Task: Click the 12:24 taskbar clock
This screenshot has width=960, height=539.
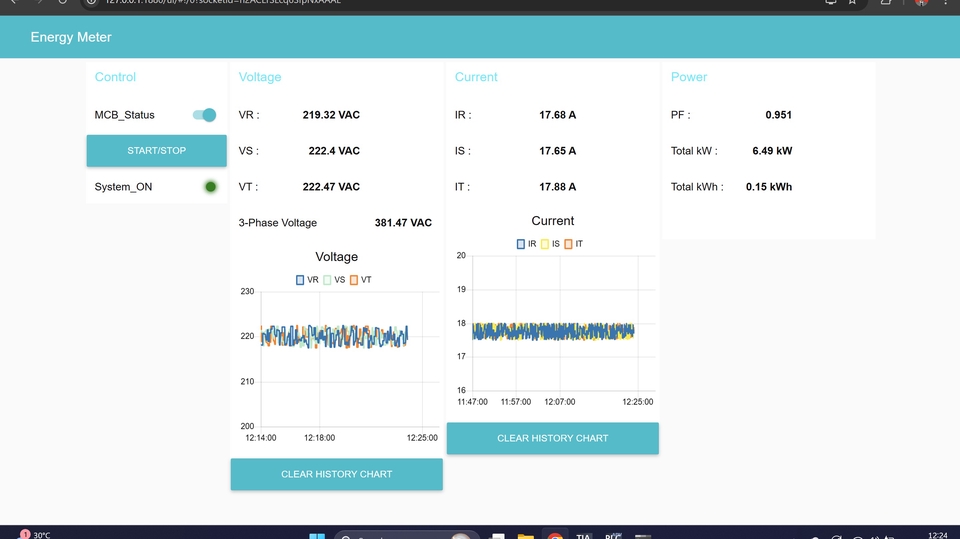Action: click(x=937, y=535)
